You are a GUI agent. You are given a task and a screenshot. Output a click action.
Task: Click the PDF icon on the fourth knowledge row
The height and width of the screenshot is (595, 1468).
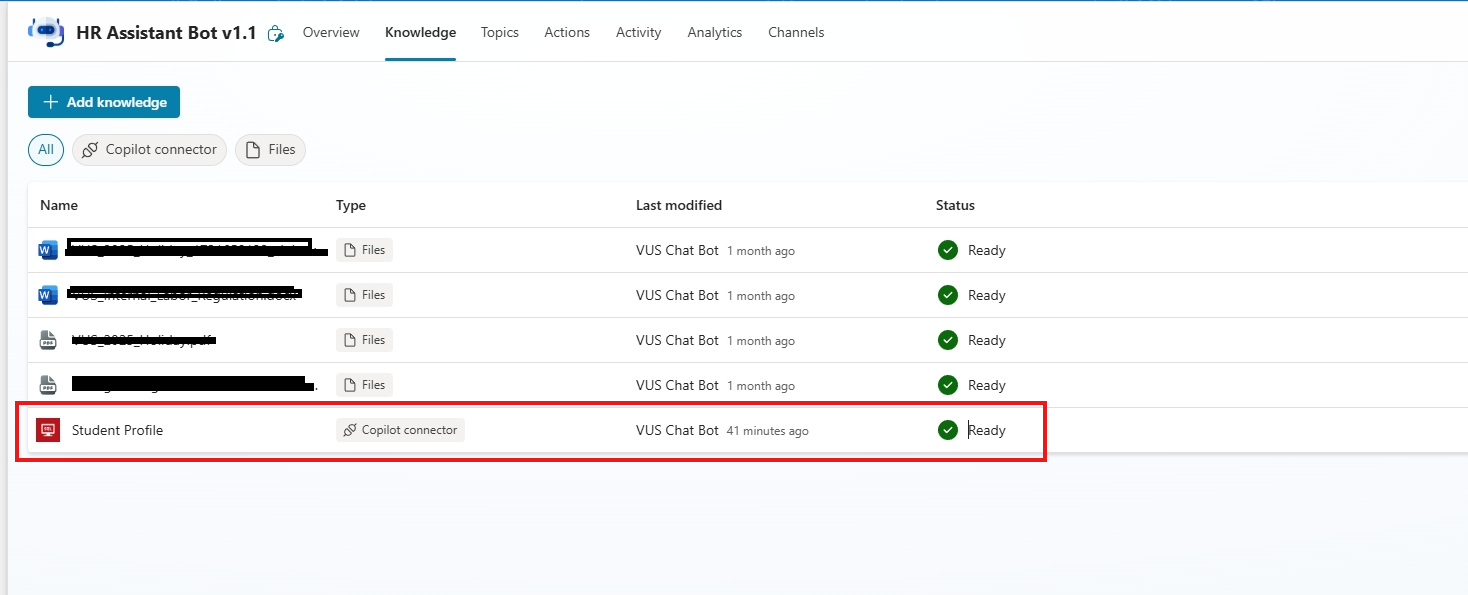coord(47,384)
